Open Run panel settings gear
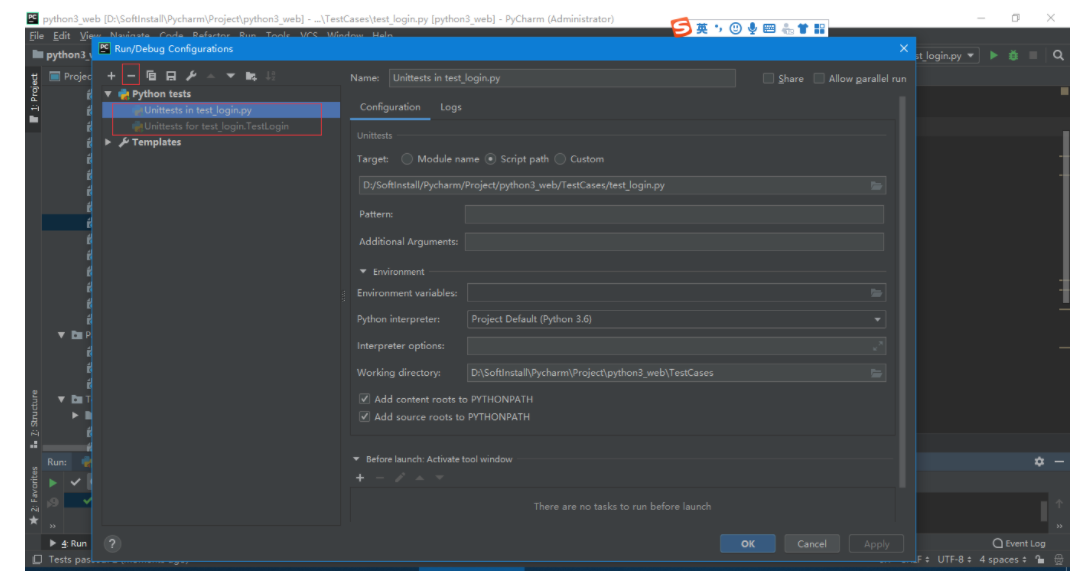 (x=1039, y=462)
